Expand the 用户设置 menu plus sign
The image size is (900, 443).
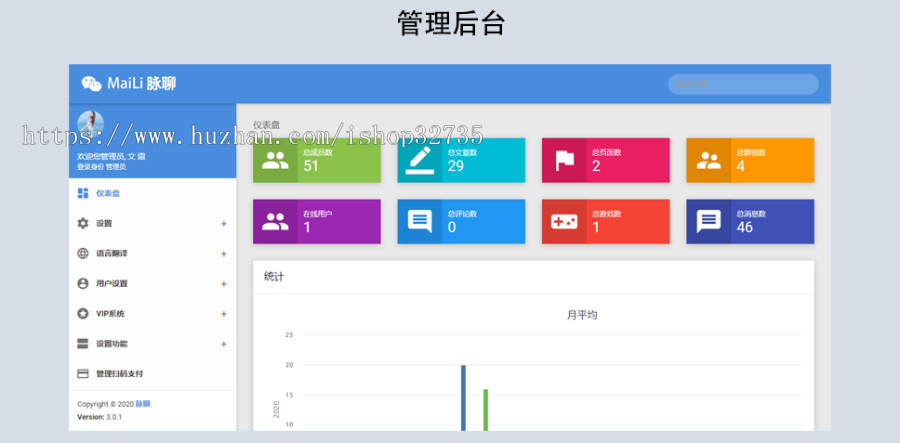coord(223,284)
